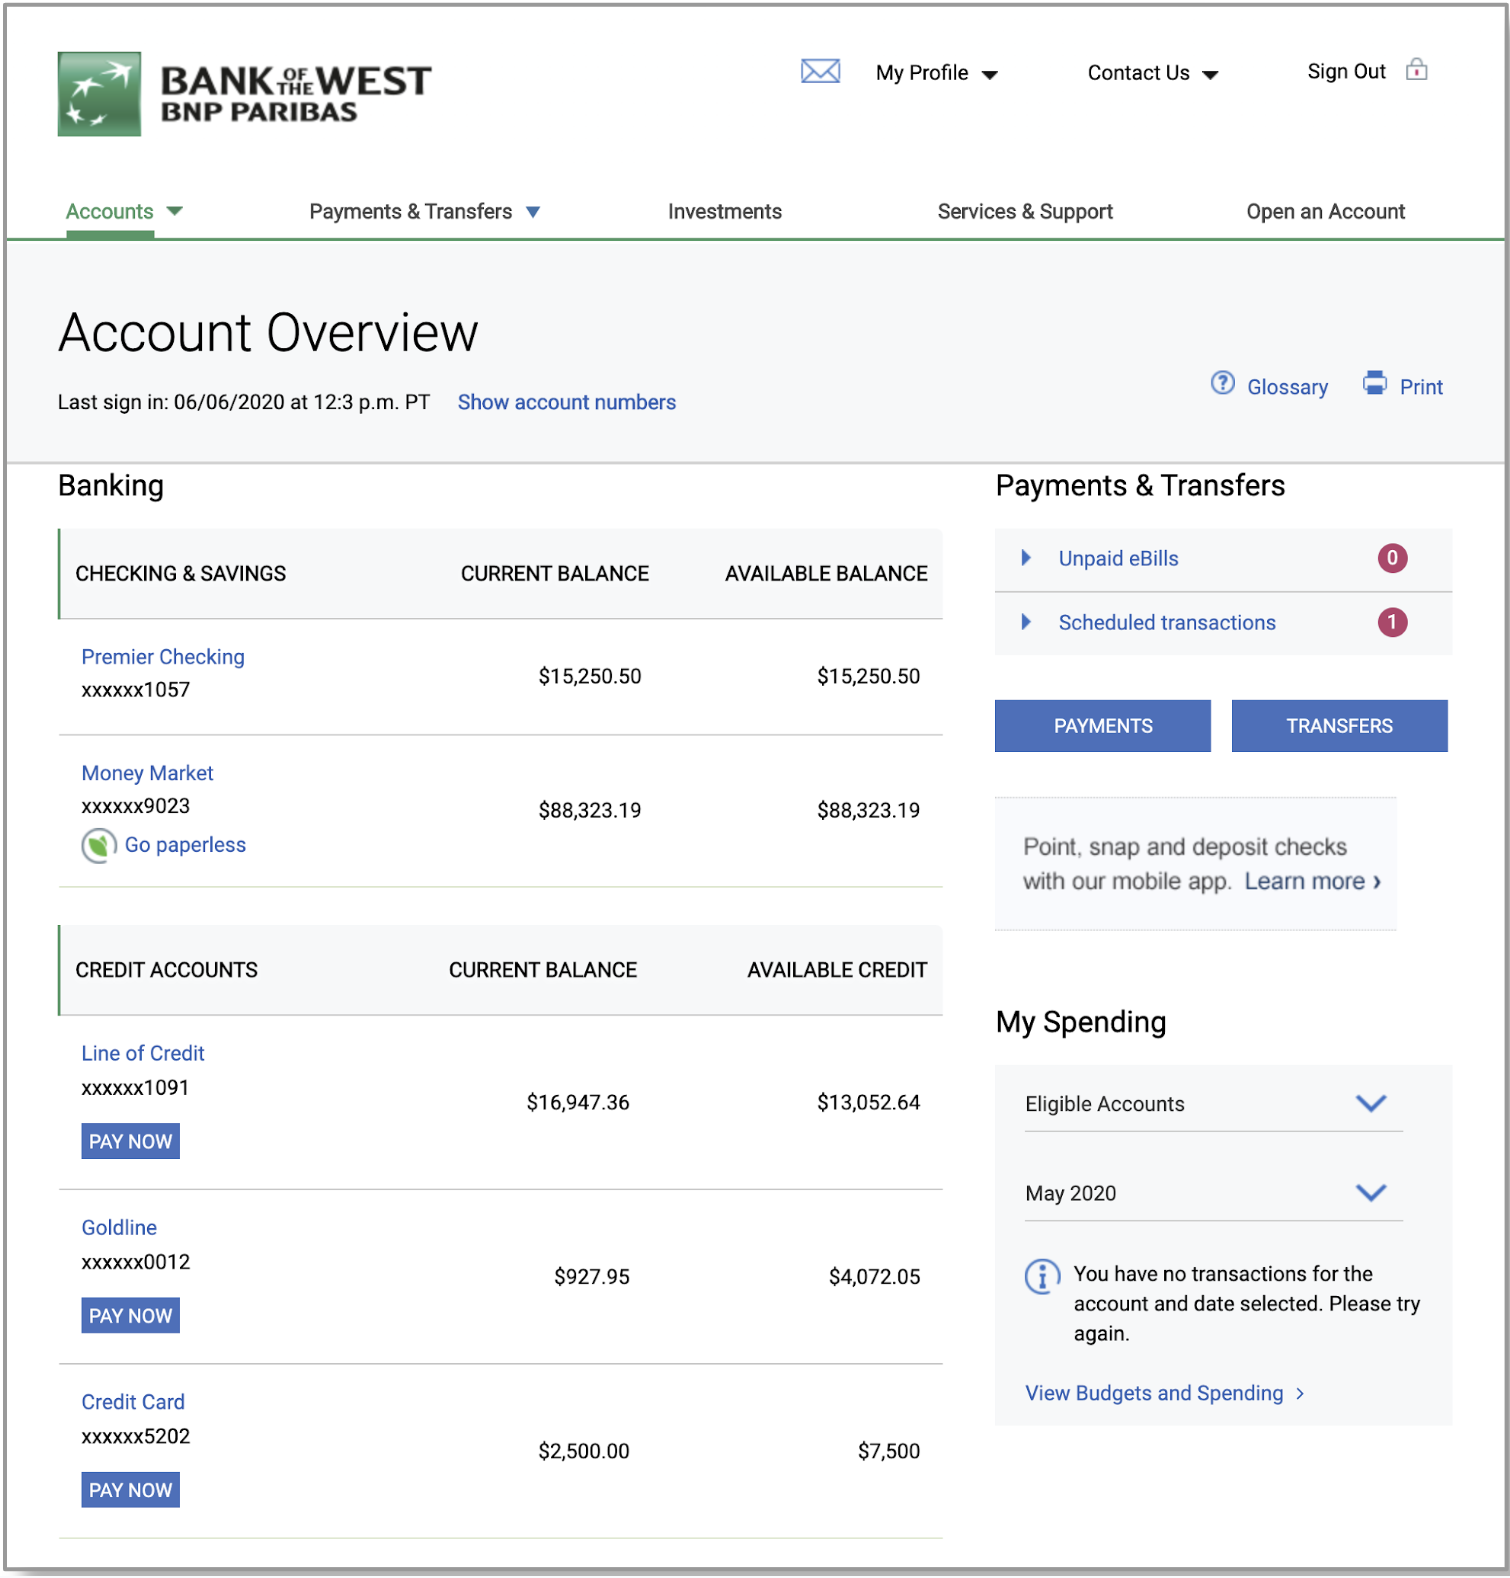Image resolution: width=1510 pixels, height=1578 pixels.
Task: Click Premier Checking current balance $15,250.50
Action: 590,676
